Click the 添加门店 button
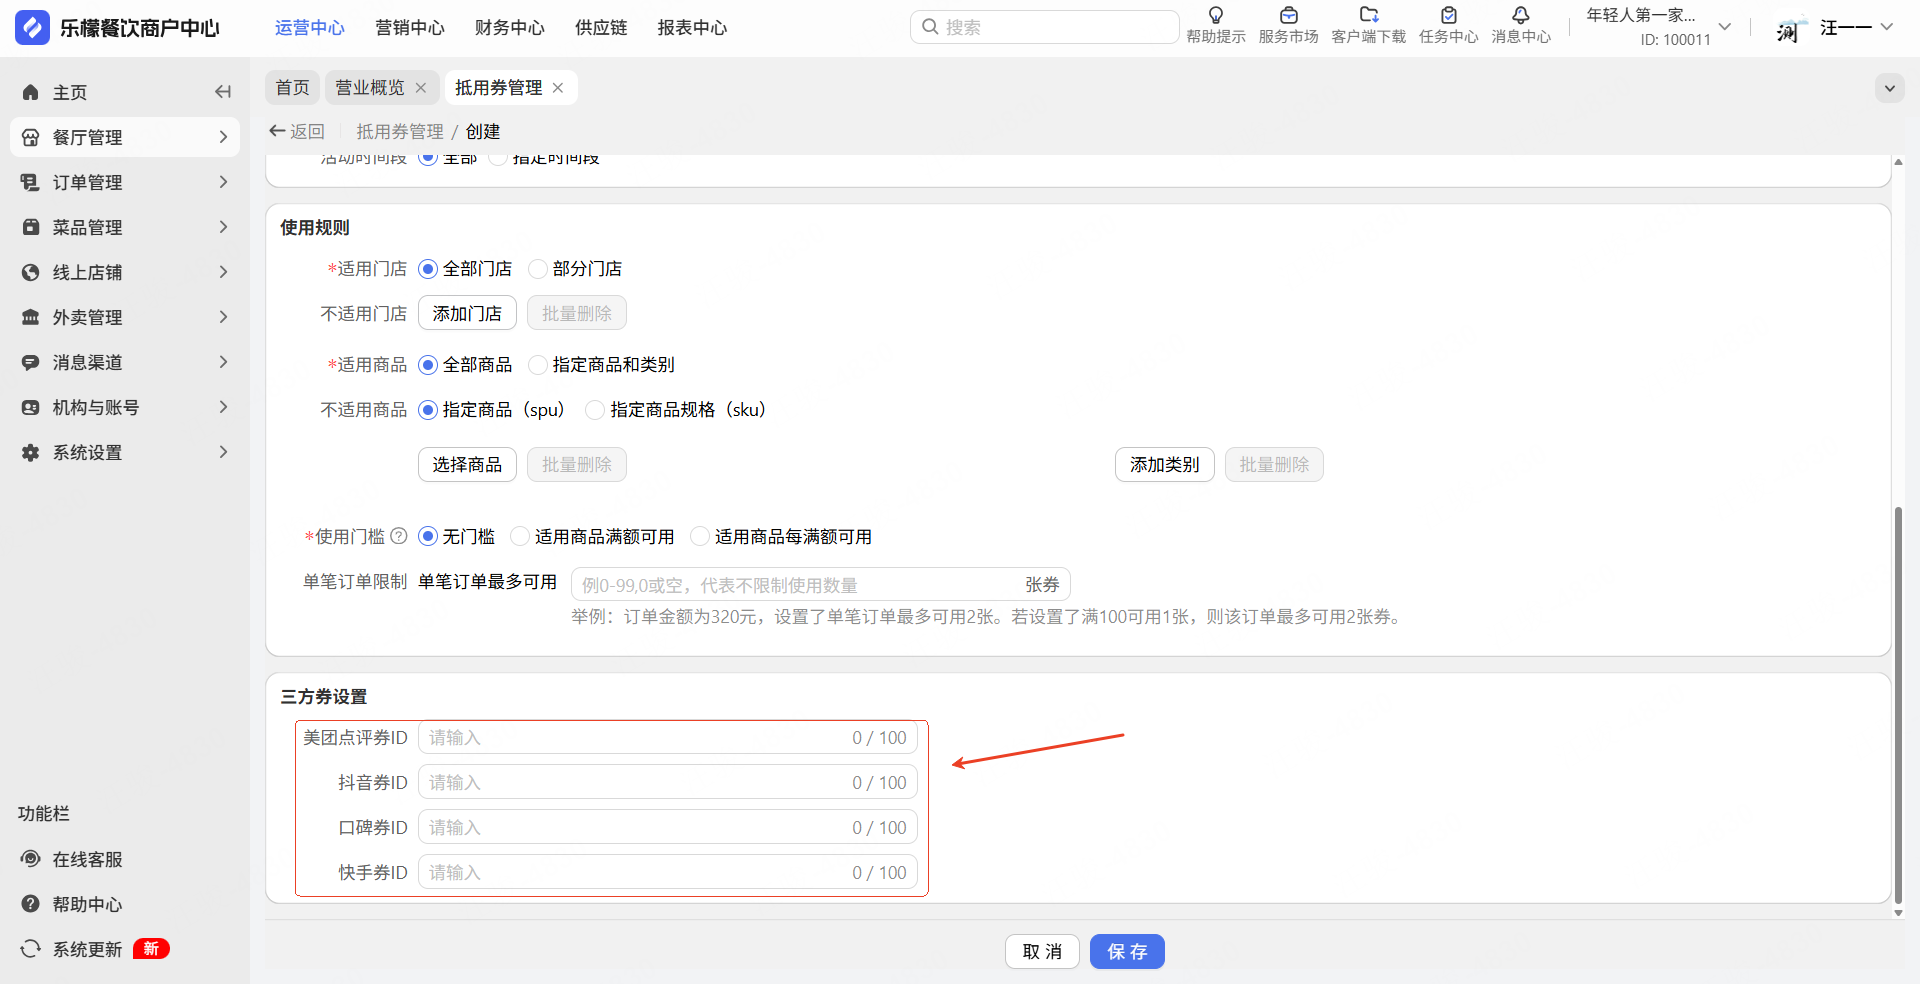Screen dimensions: 1920x984 coord(467,313)
